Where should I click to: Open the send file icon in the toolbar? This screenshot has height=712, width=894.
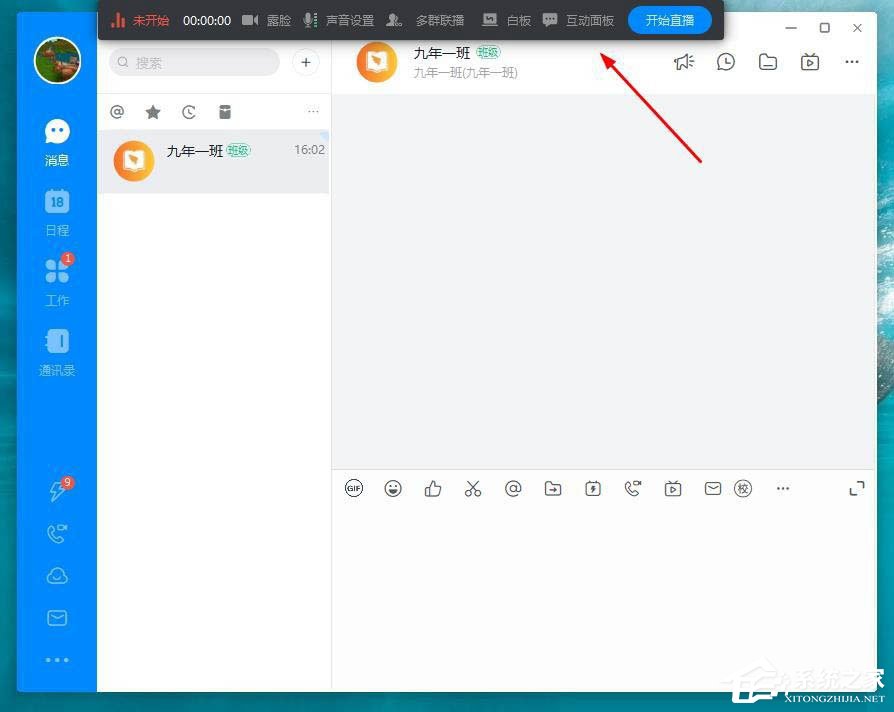pyautogui.click(x=553, y=488)
